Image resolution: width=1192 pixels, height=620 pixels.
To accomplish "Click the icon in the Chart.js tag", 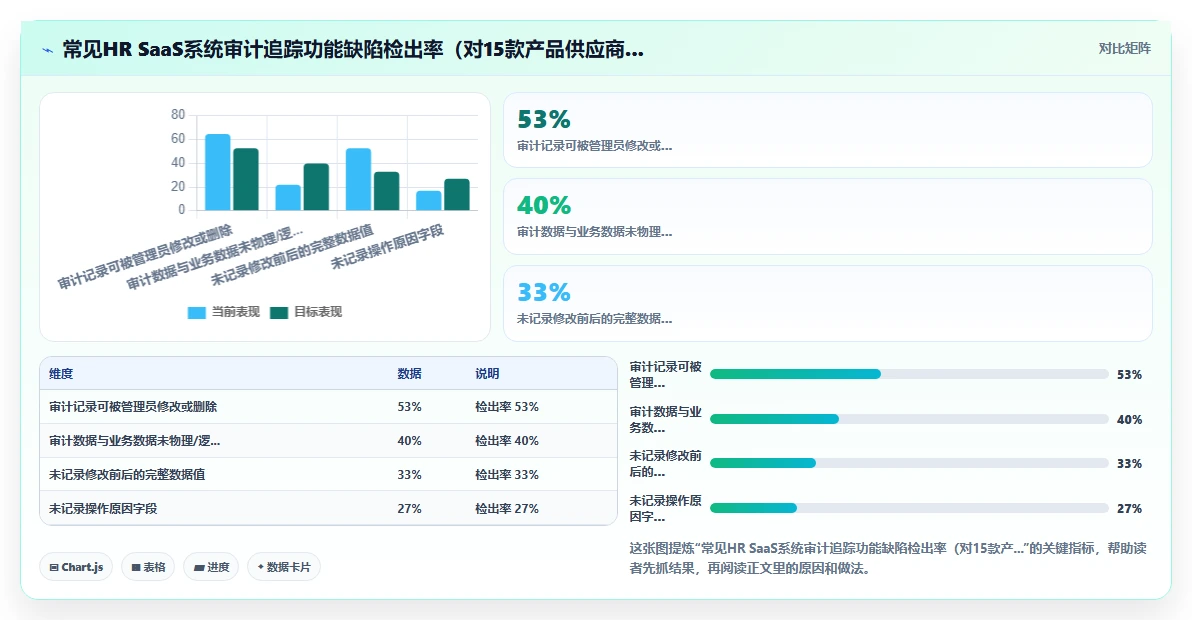I will [54, 568].
